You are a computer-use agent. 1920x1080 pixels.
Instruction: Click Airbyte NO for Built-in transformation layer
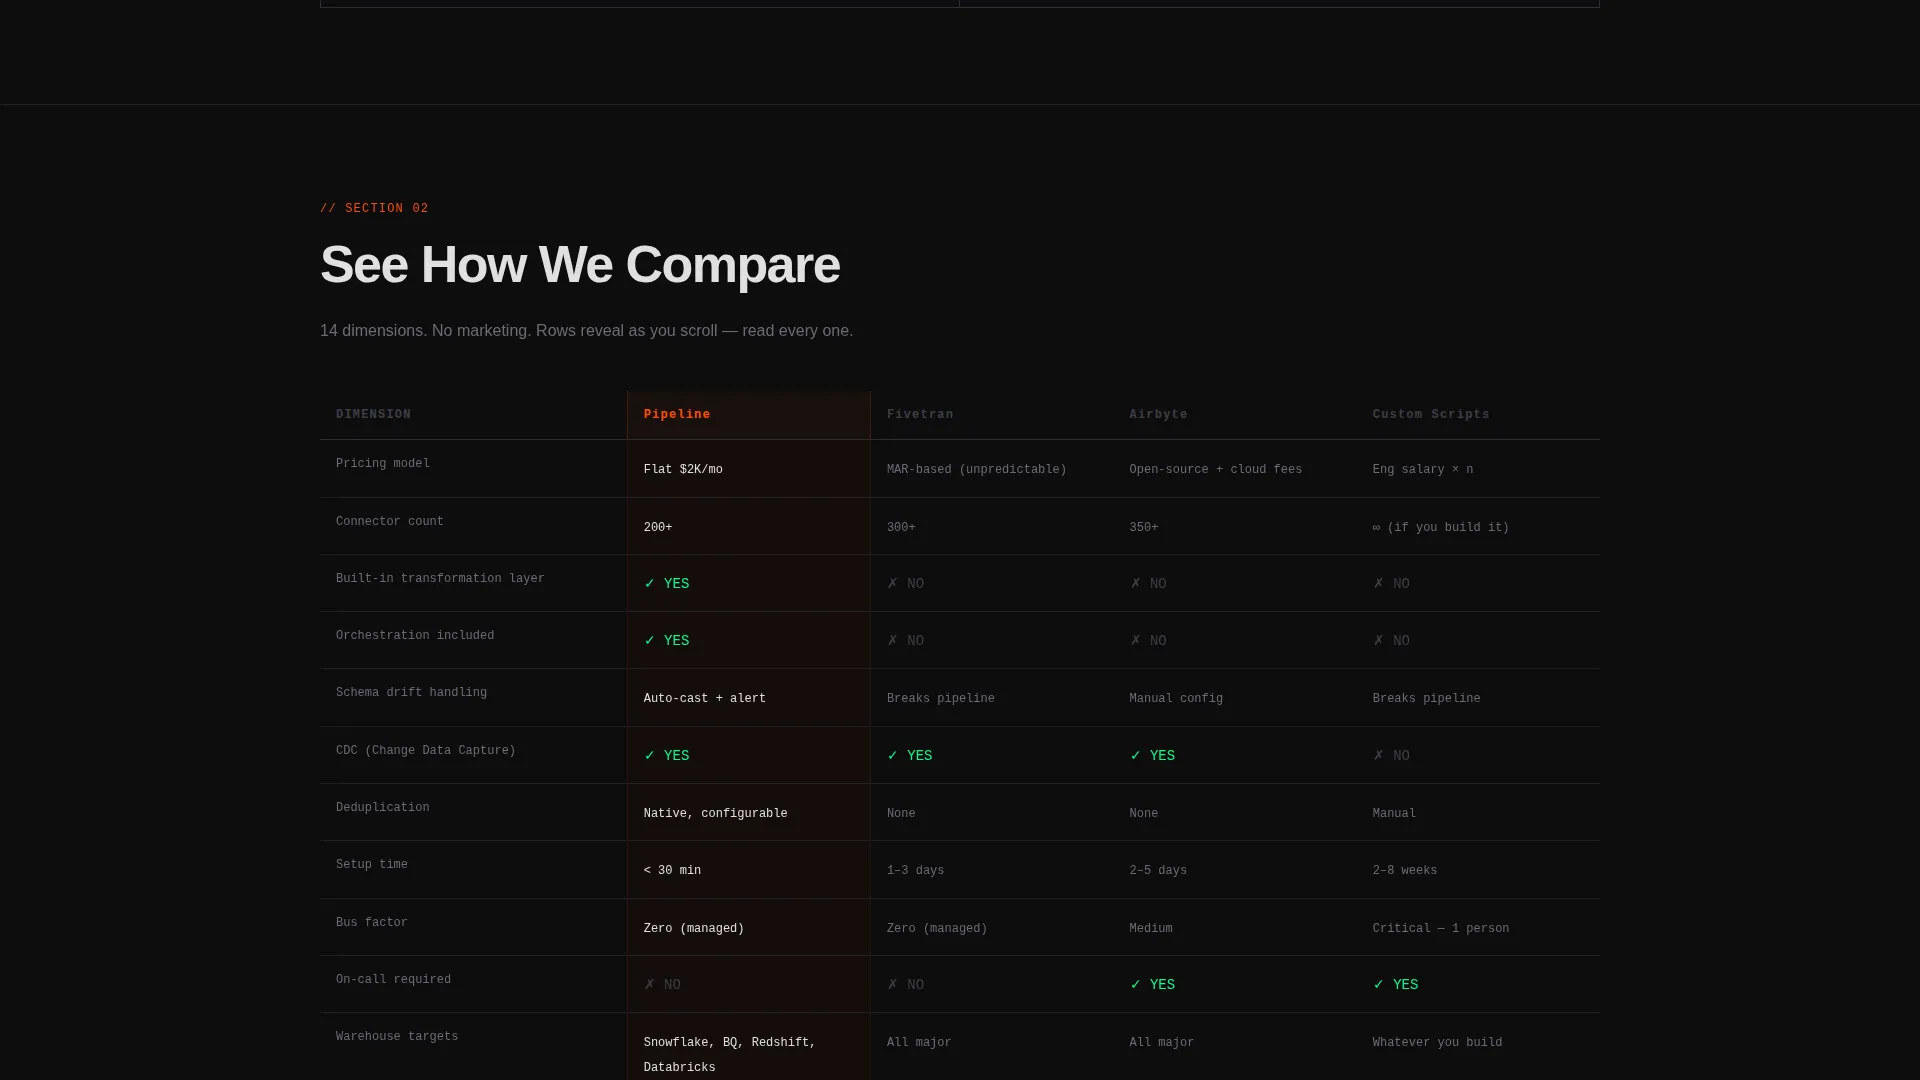pos(1148,583)
